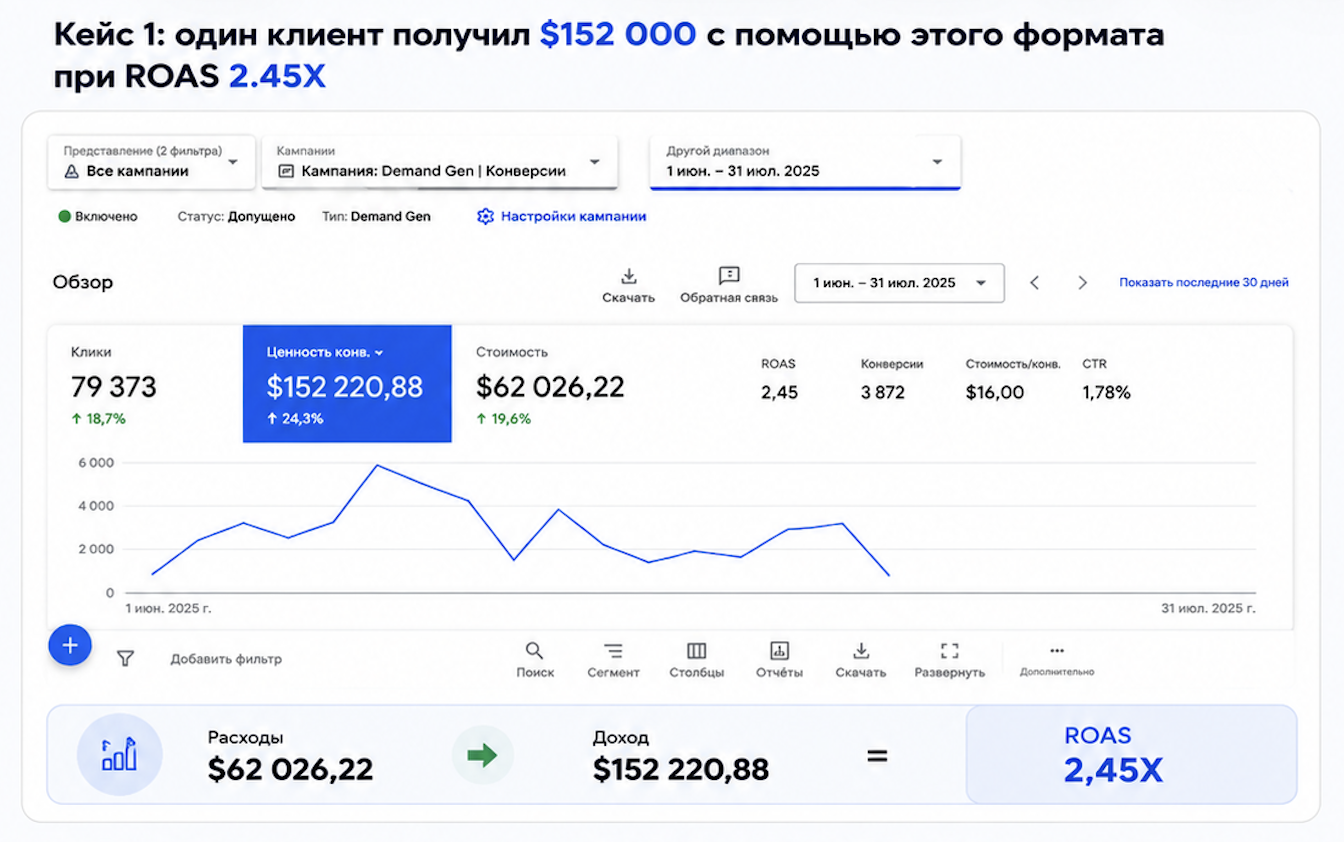This screenshot has width=1344, height=842.
Task: Click the Обратная связь feedback icon
Action: (729, 276)
